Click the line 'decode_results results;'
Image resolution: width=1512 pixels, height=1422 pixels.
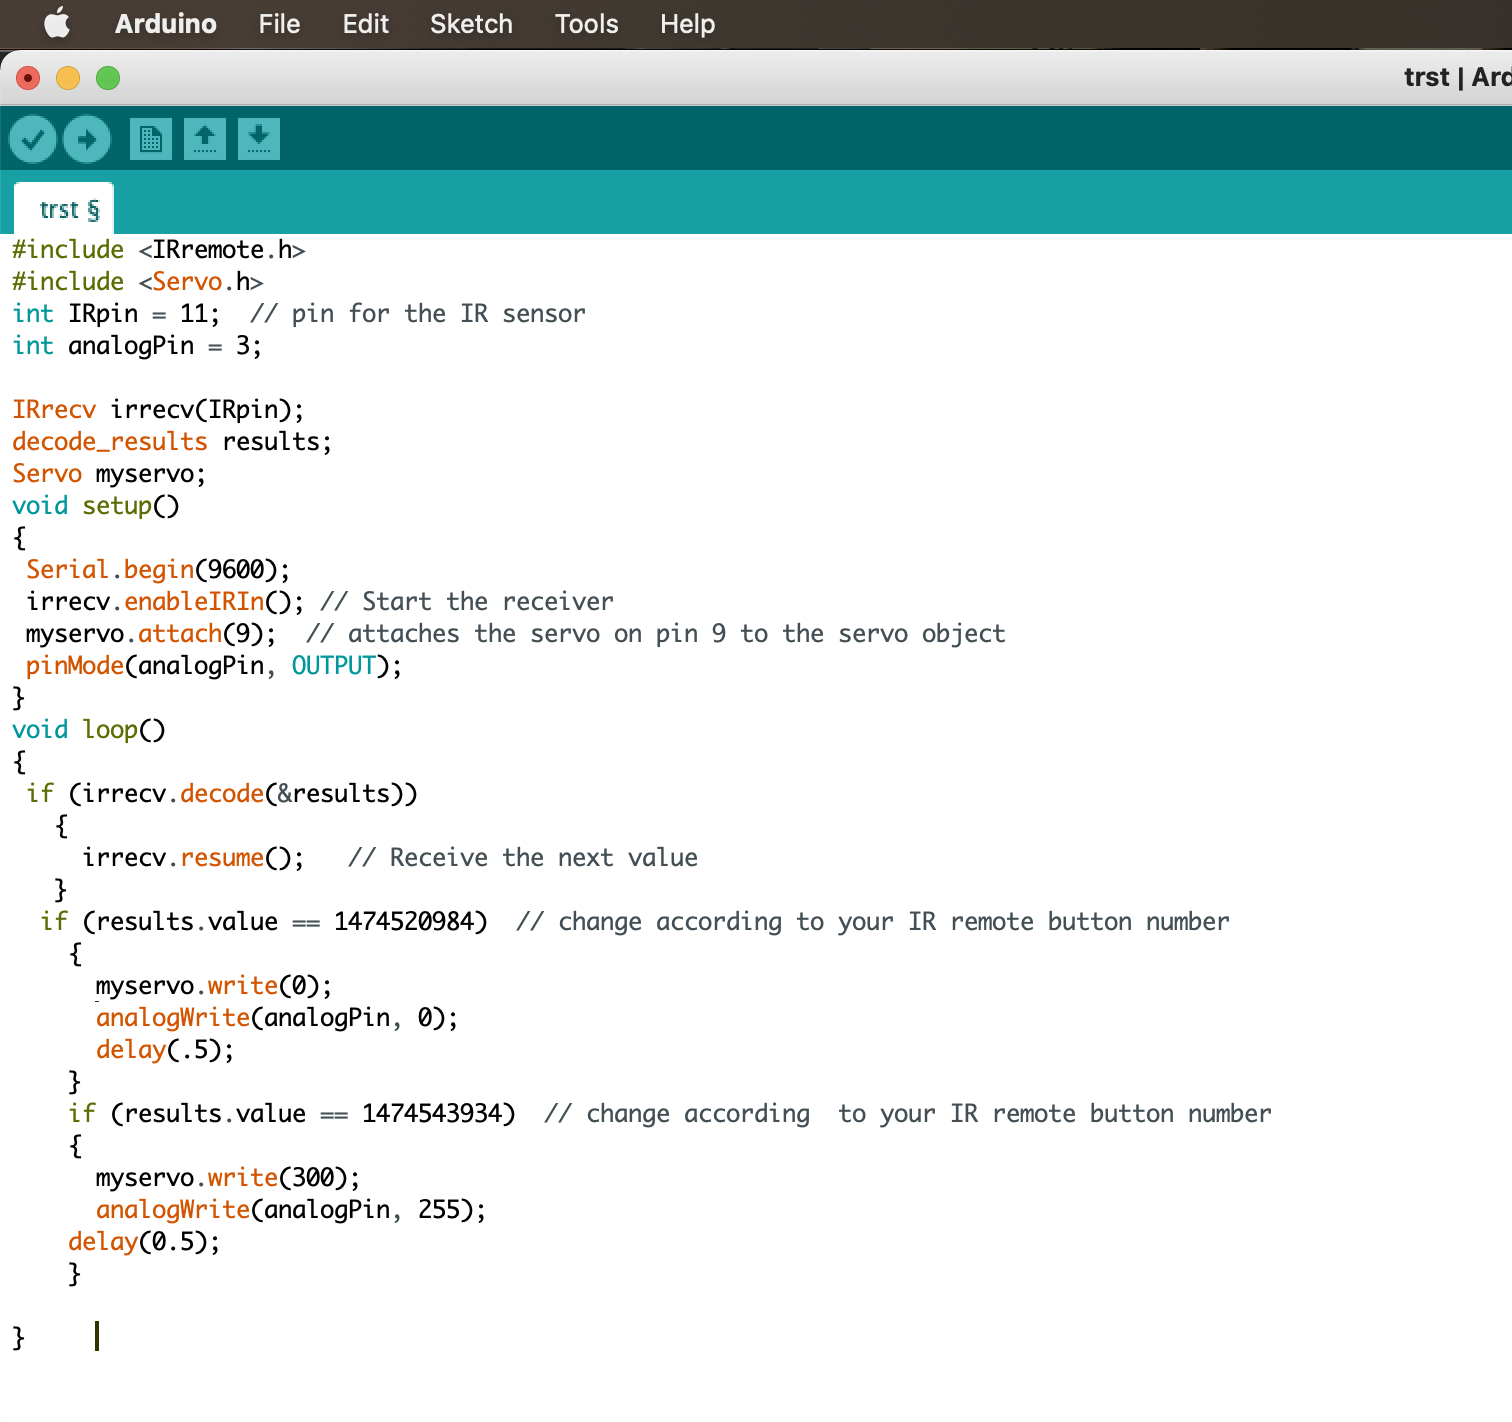pos(172,442)
